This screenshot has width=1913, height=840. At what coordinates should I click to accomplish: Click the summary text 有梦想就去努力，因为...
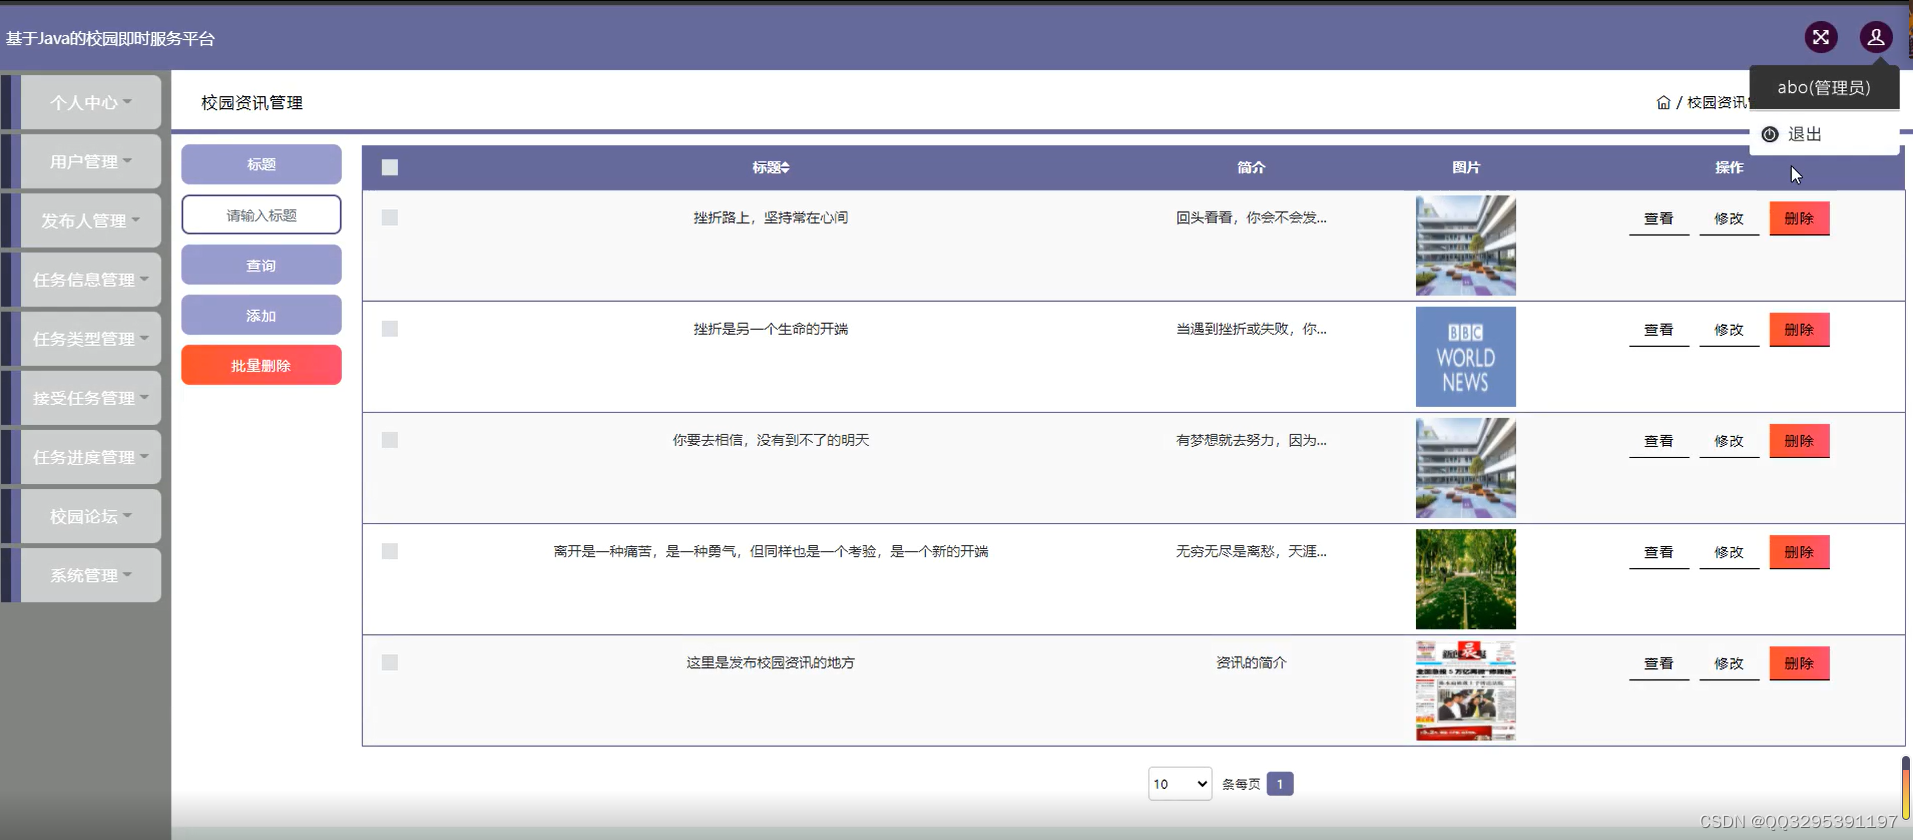(1251, 440)
